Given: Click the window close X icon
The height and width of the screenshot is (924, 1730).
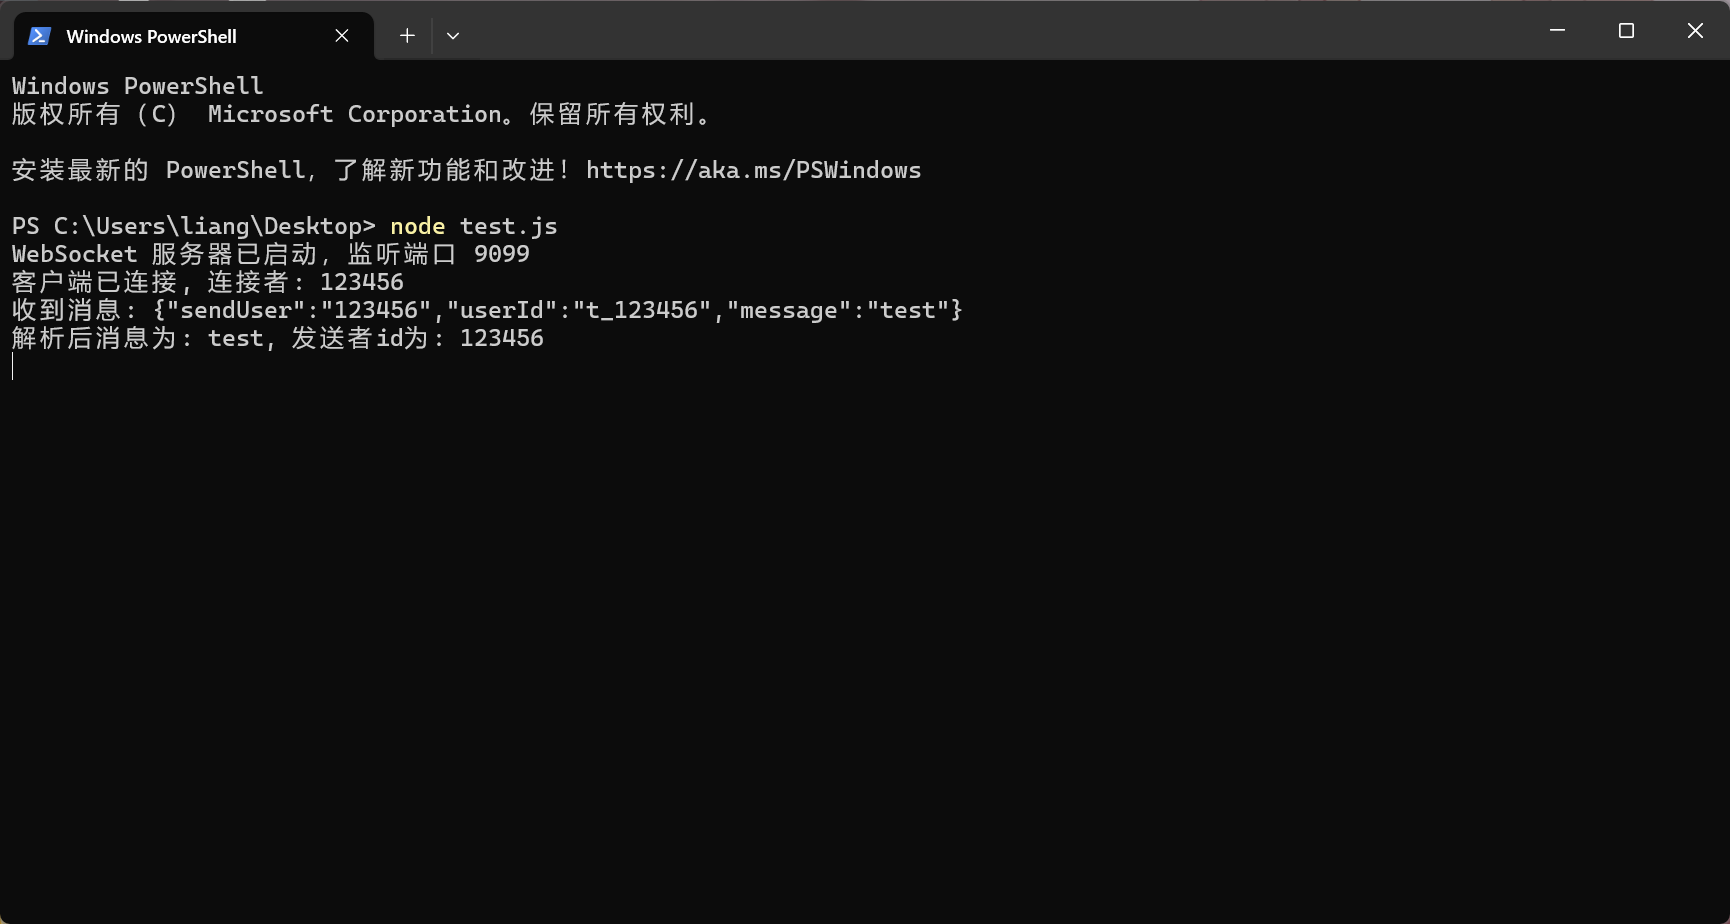Looking at the screenshot, I should (1695, 30).
